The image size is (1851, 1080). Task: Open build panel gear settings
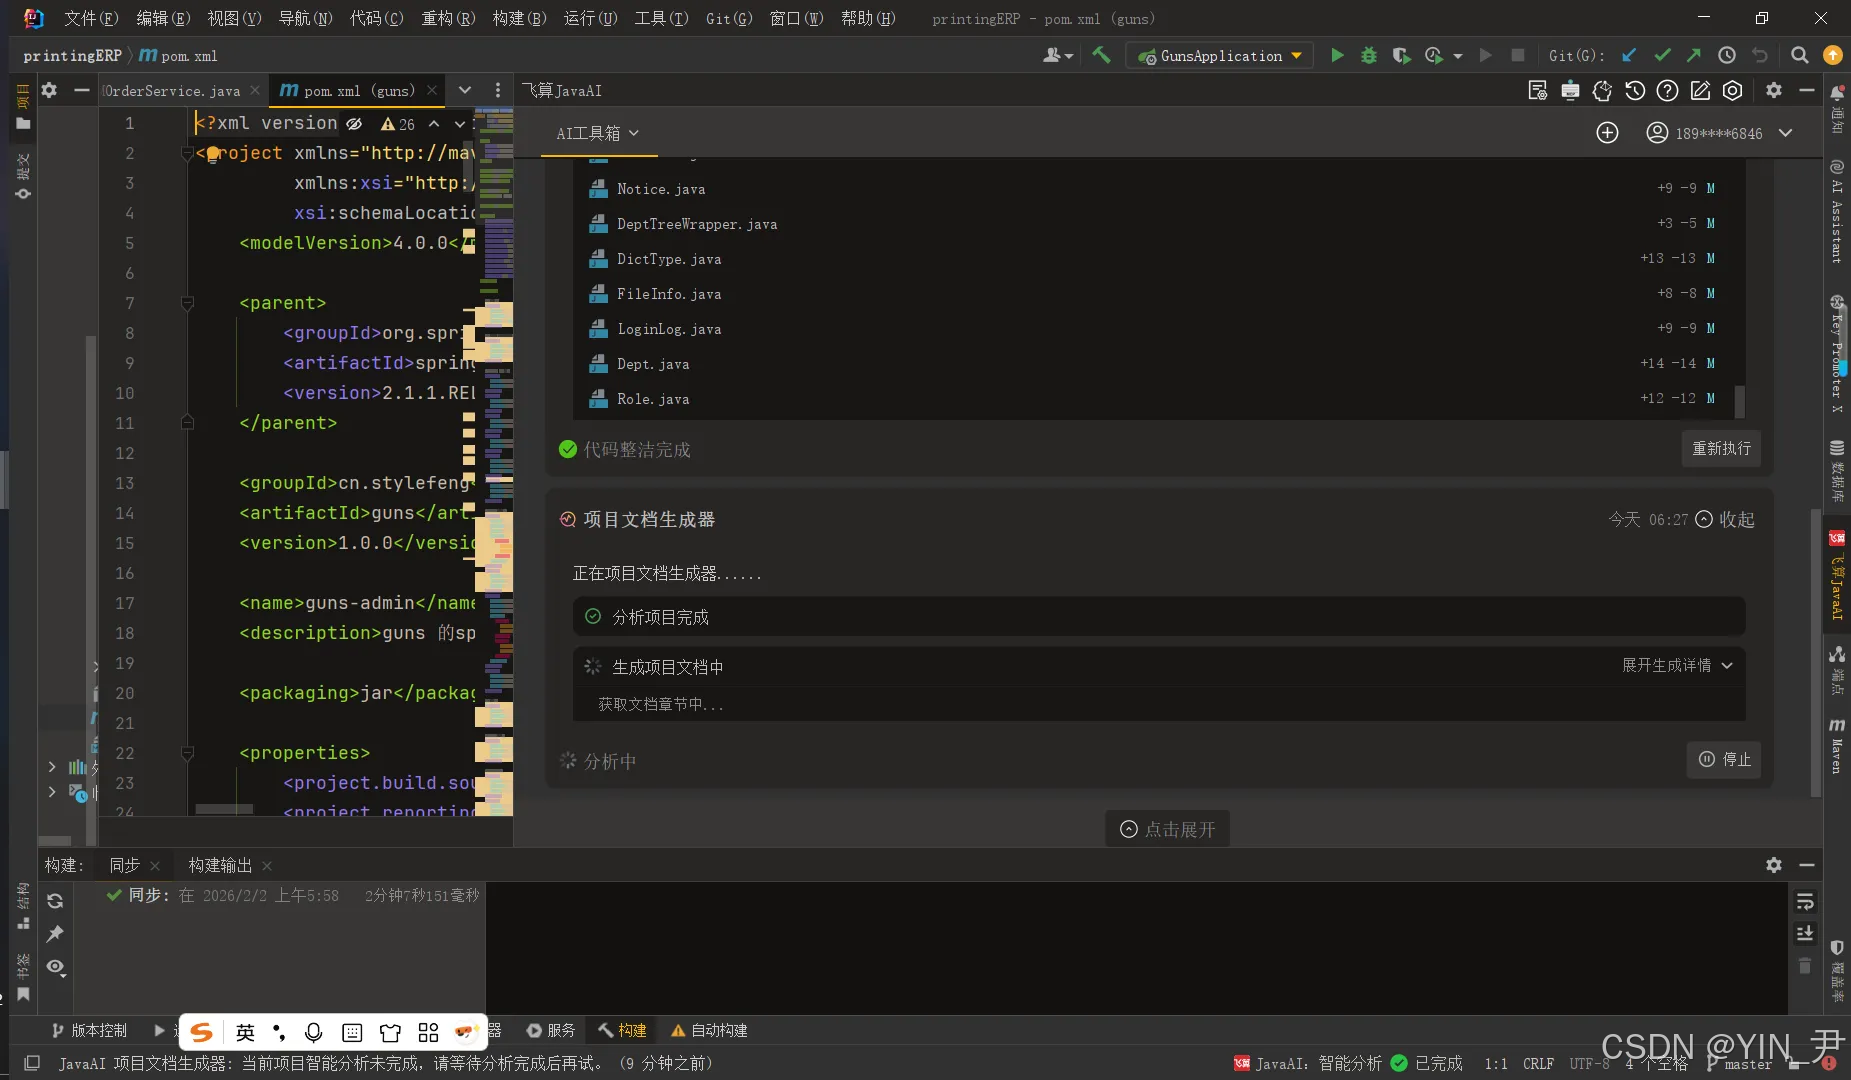tap(1774, 865)
